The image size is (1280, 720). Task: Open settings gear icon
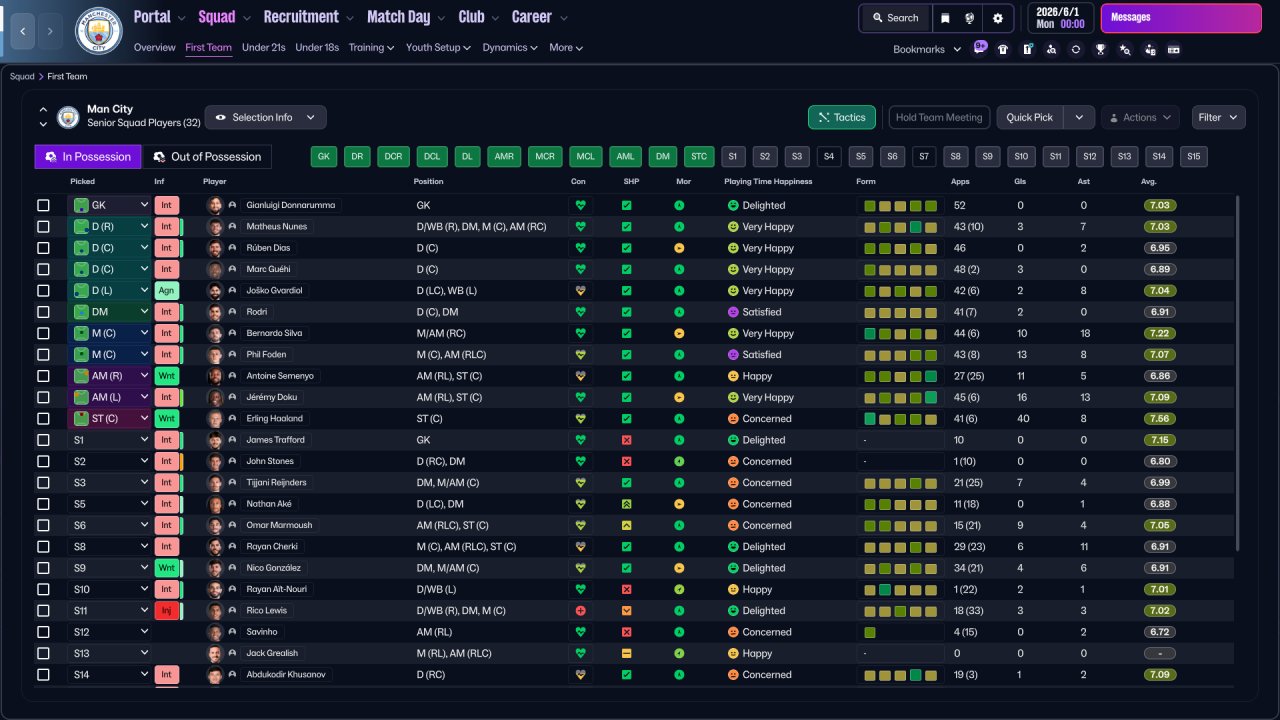[x=997, y=18]
